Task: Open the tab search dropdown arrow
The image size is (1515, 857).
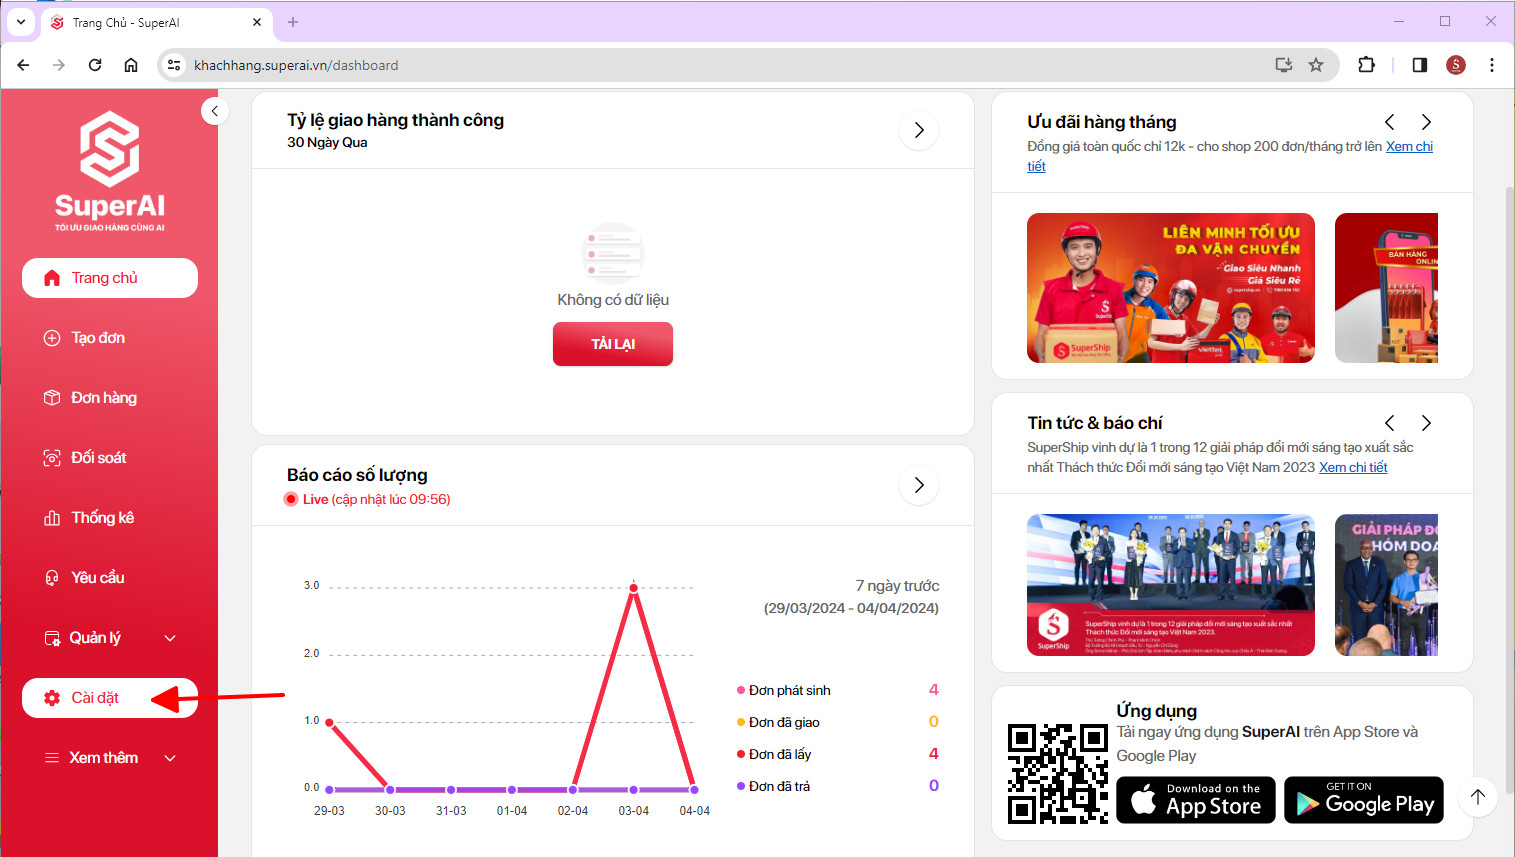Action: click(20, 21)
